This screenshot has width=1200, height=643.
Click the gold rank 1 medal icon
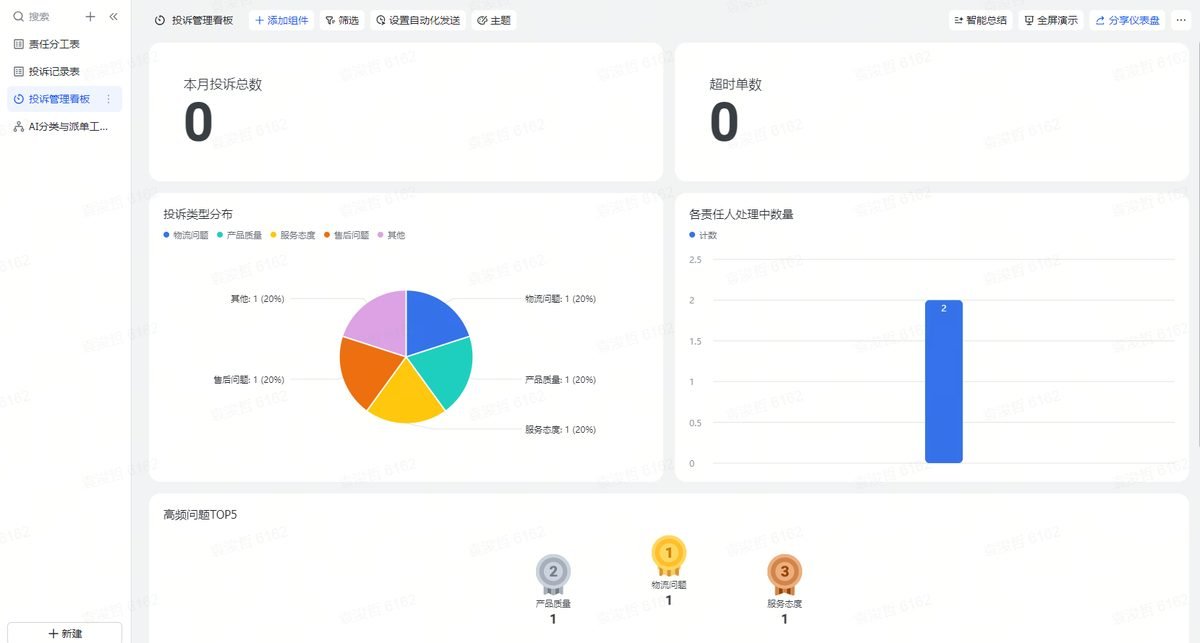coord(669,555)
